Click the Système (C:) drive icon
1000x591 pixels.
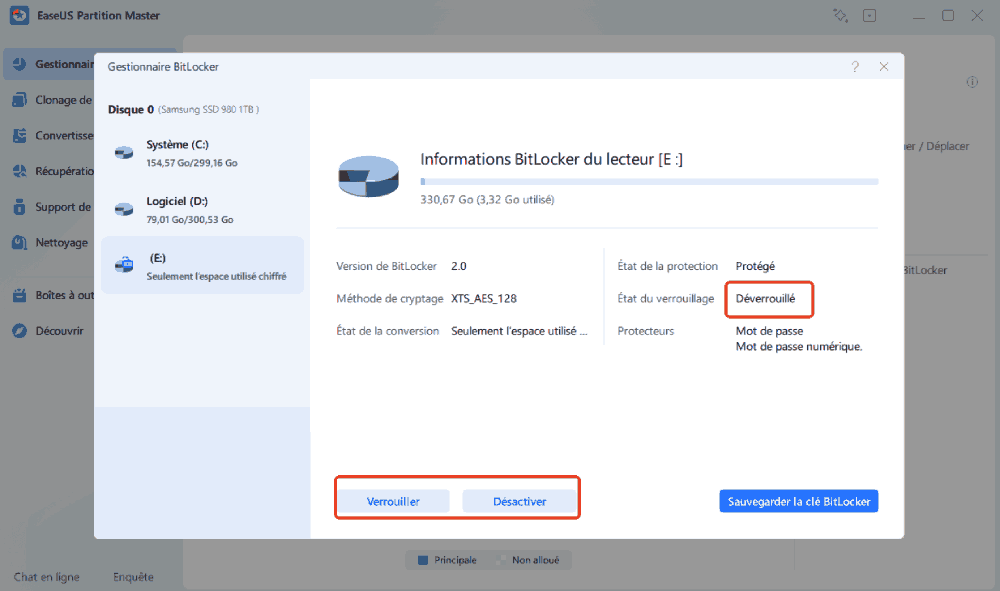pyautogui.click(x=124, y=152)
